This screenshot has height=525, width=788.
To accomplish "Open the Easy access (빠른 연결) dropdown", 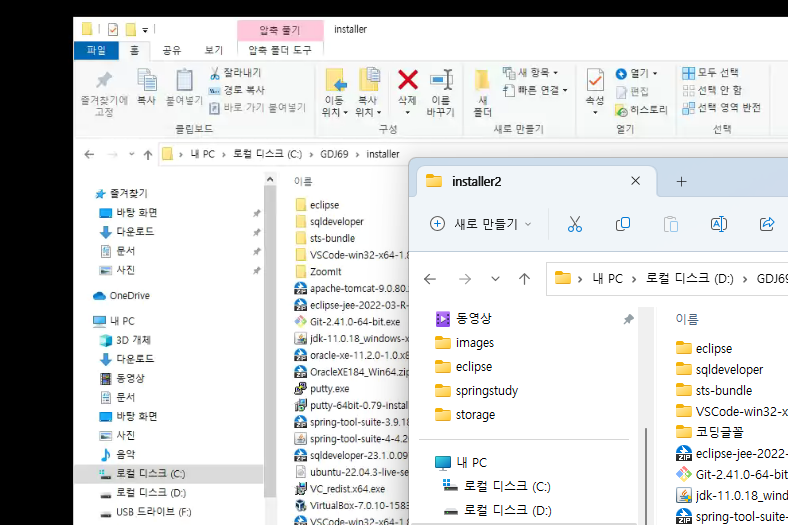I will tap(536, 90).
